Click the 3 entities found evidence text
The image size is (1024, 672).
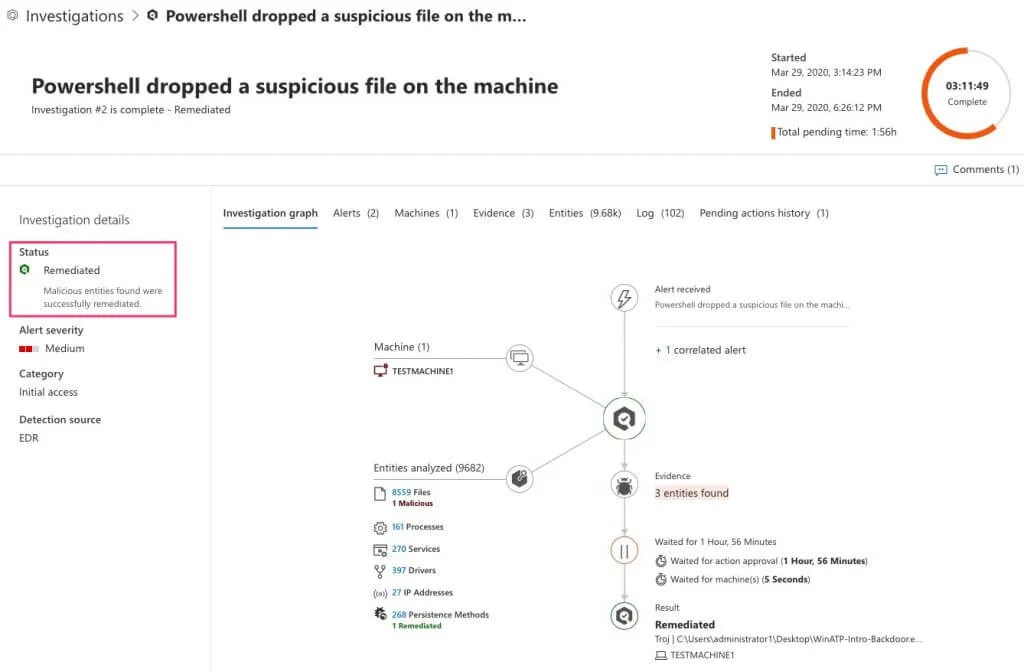click(x=692, y=493)
